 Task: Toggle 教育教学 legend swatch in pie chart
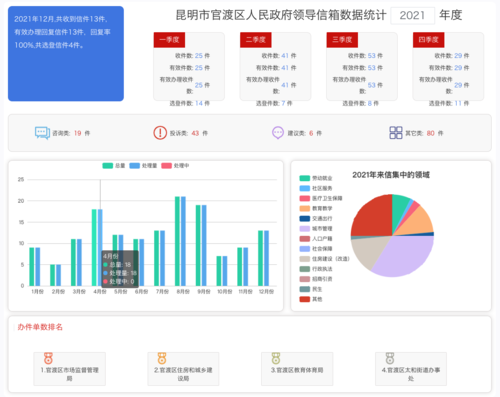305,209
